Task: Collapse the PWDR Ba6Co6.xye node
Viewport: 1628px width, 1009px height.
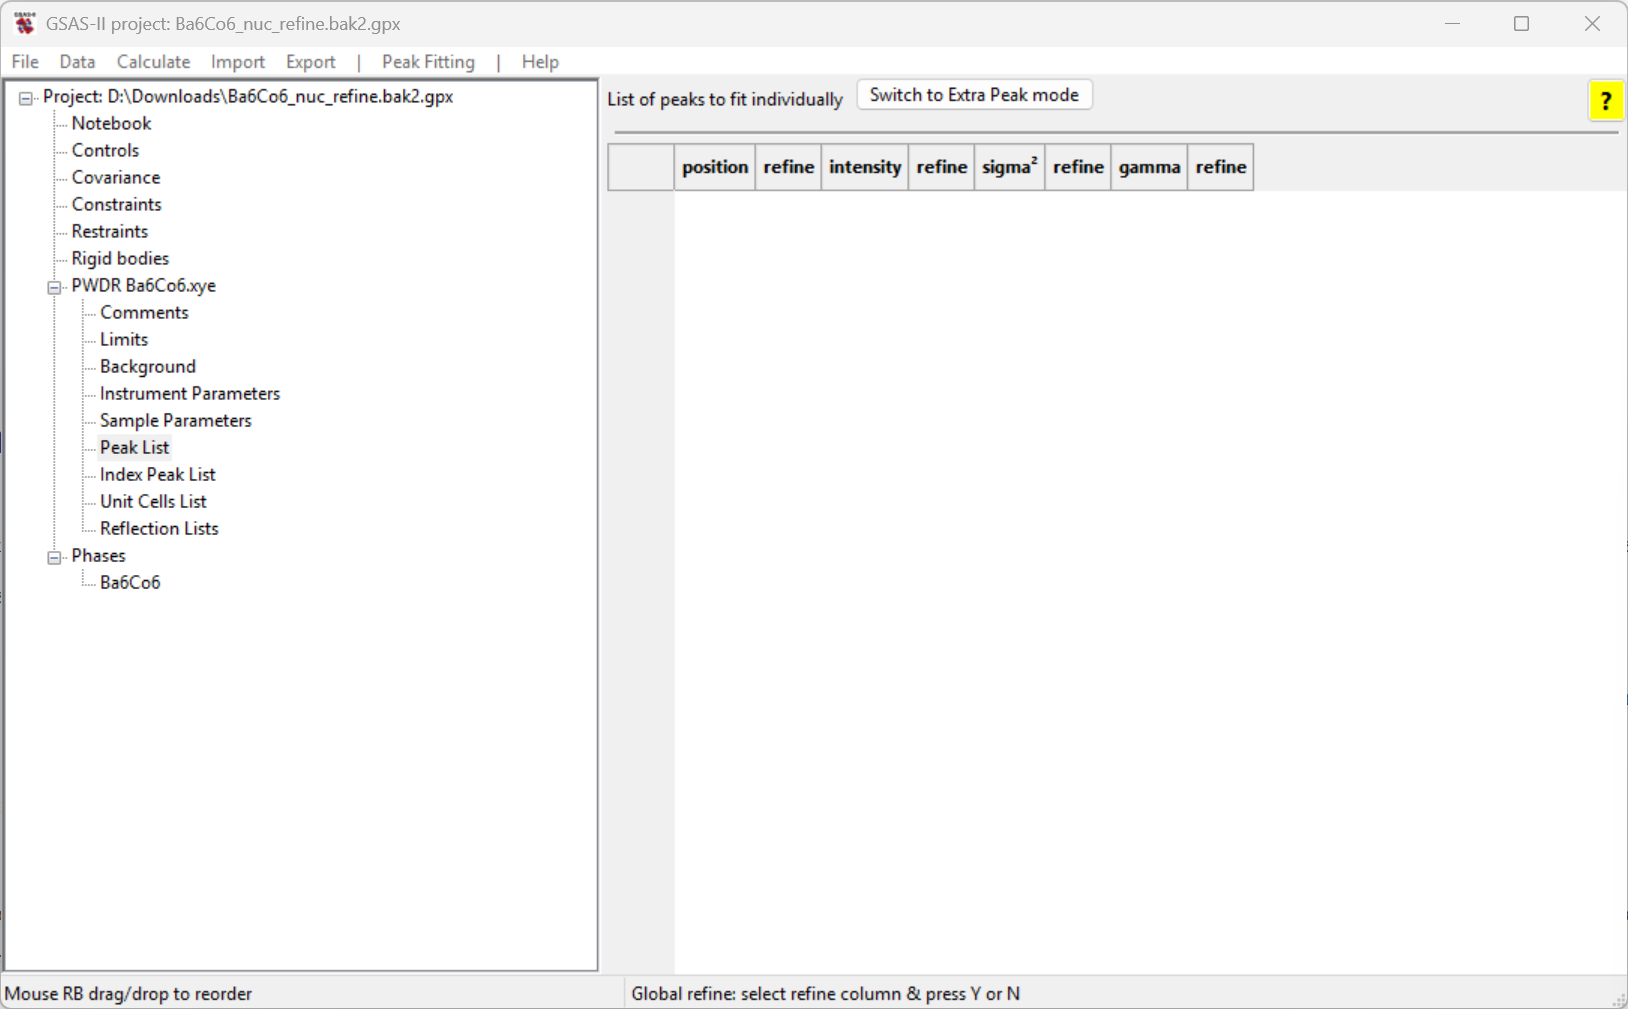Action: coord(54,287)
